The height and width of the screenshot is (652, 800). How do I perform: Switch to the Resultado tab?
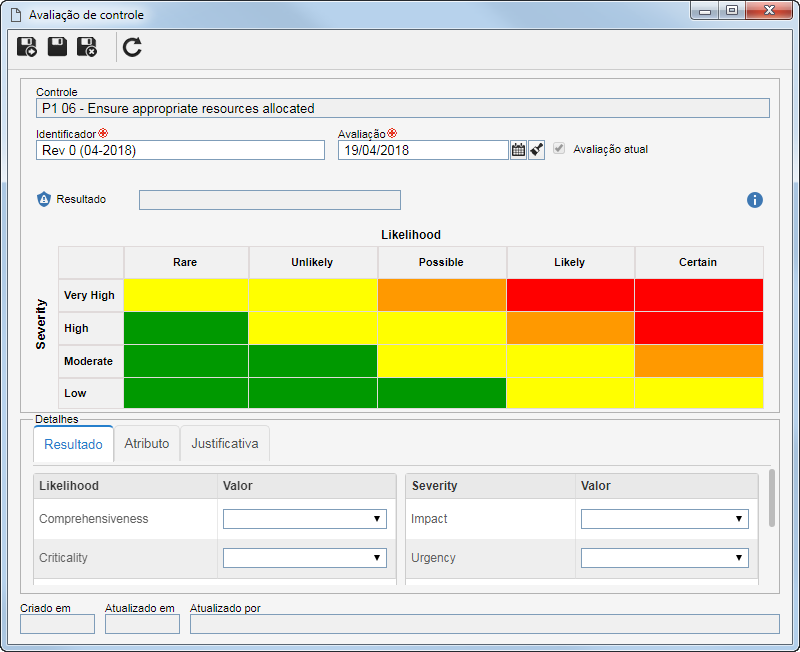coord(73,444)
